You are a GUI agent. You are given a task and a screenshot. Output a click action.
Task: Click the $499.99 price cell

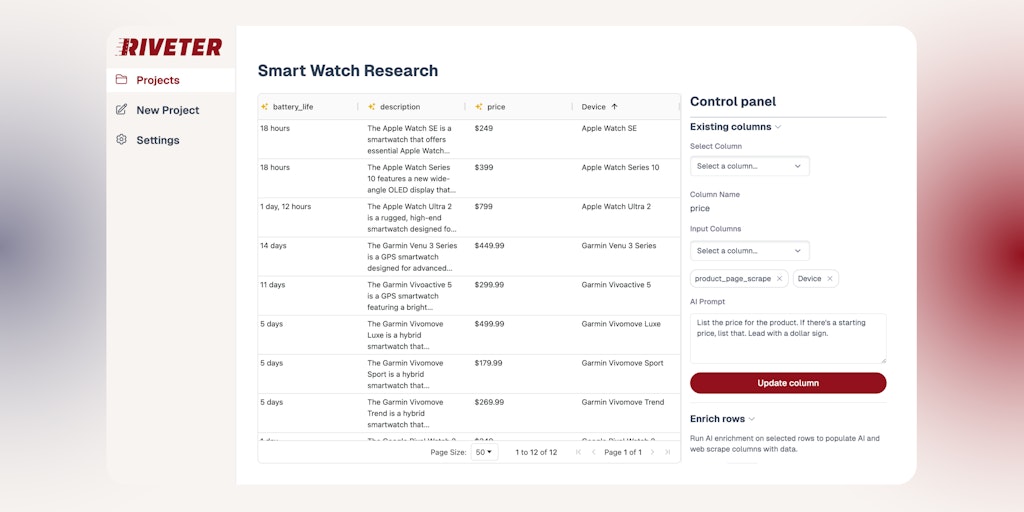click(x=489, y=325)
